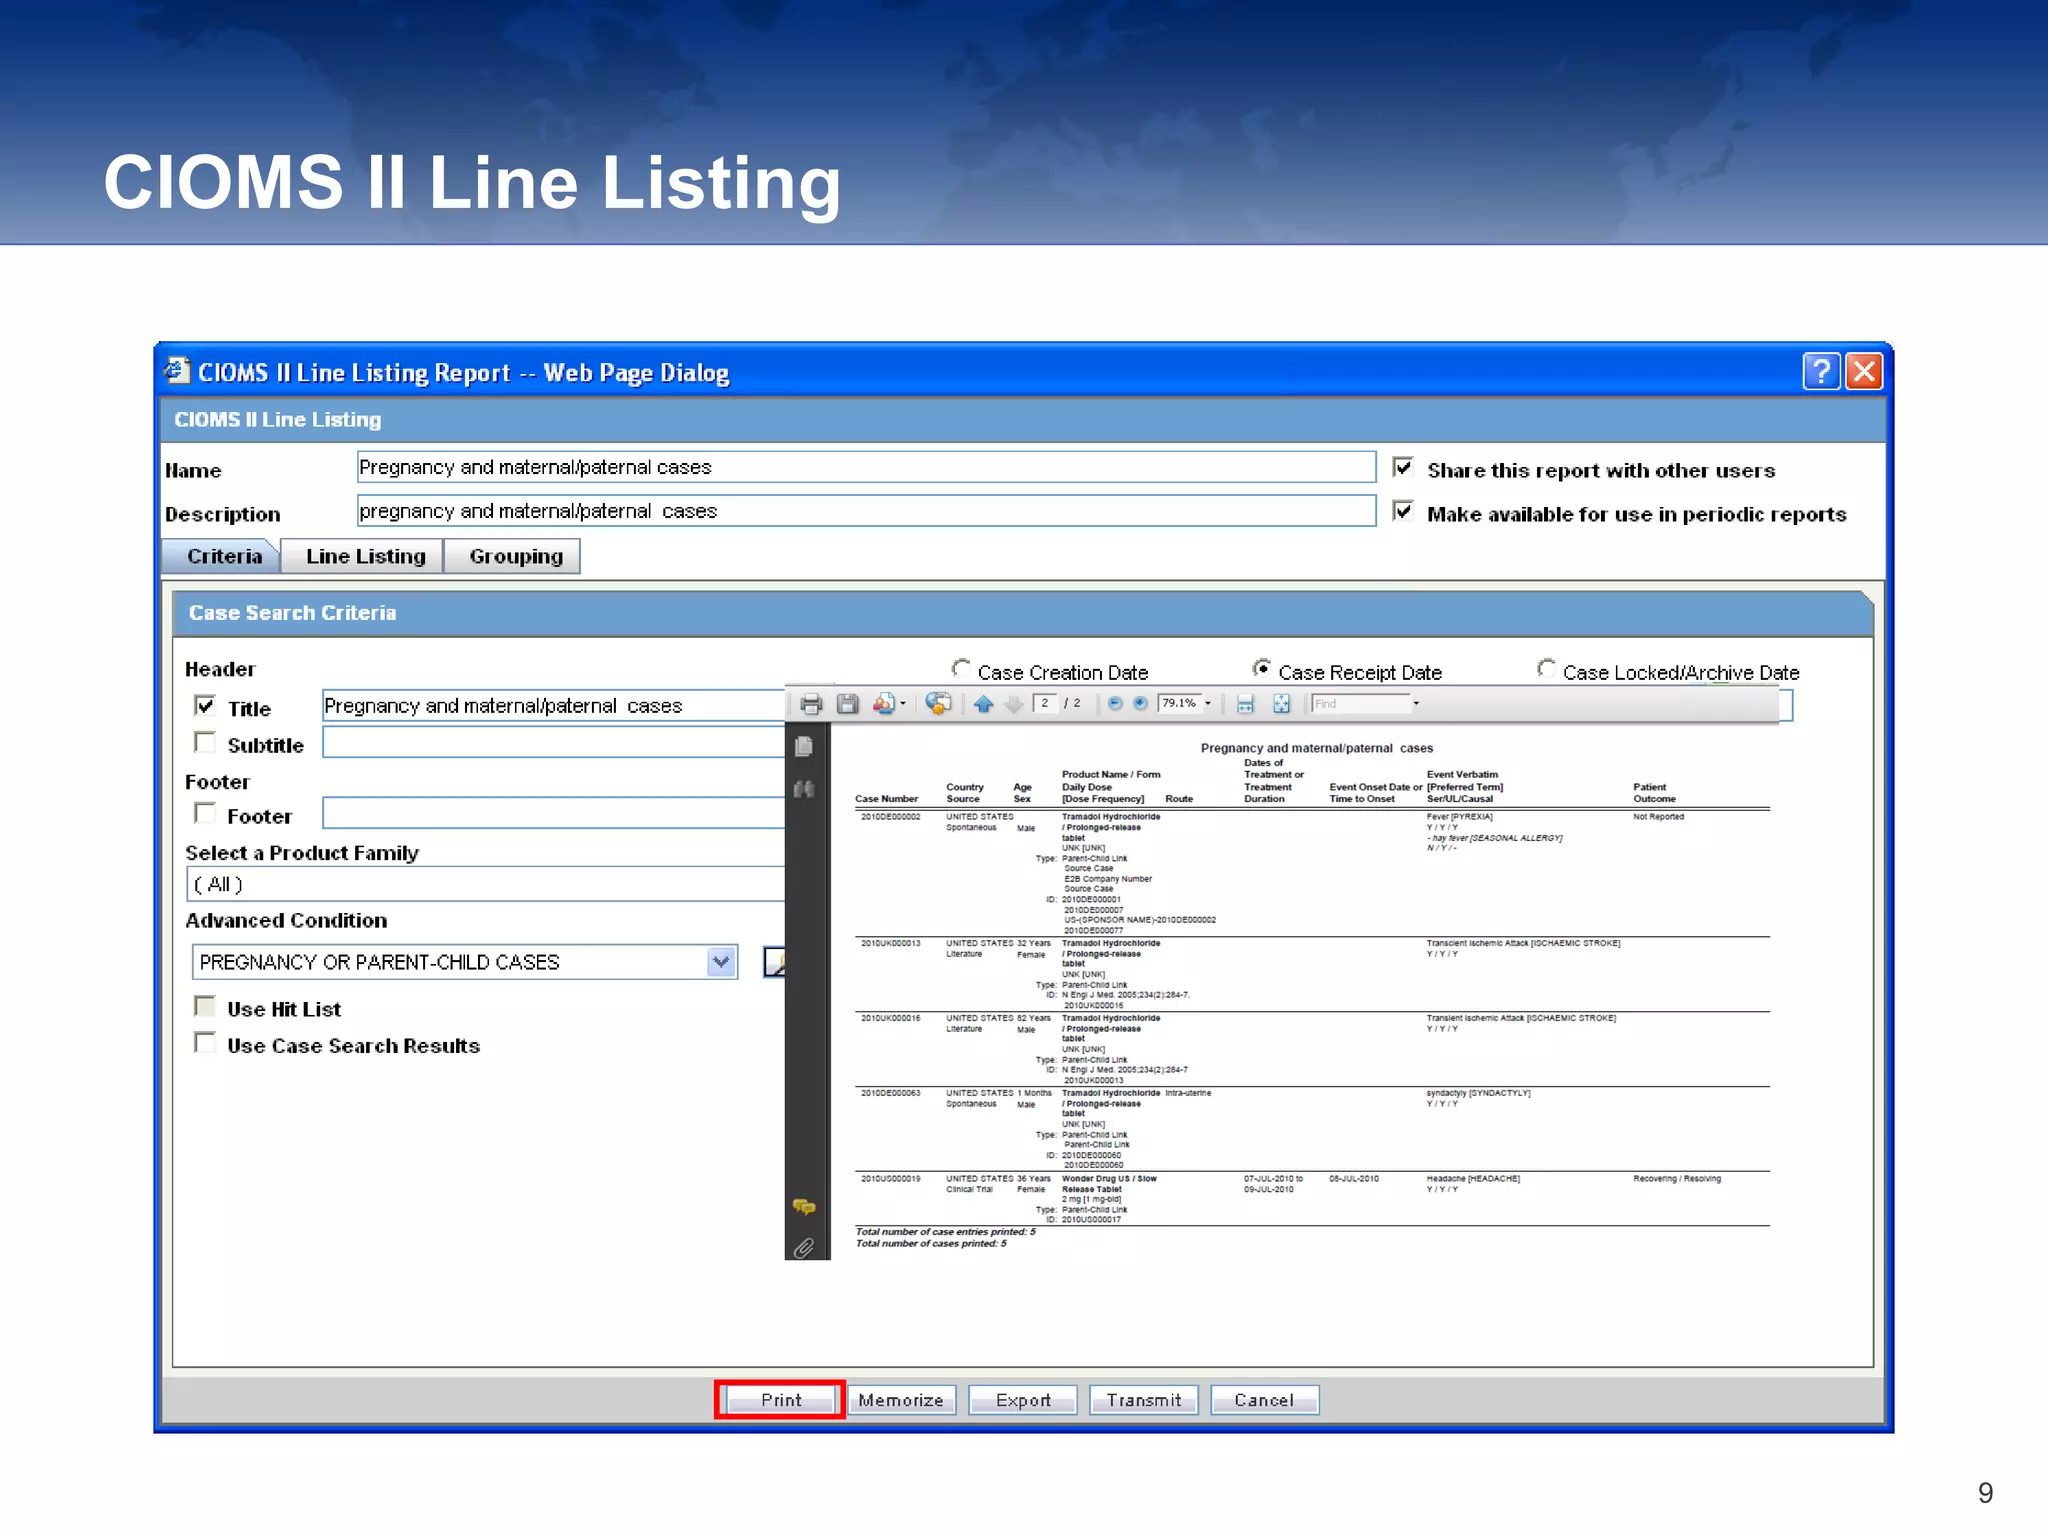Viewport: 2048px width, 1536px height.
Task: Click the fit full page icon
Action: point(1281,704)
